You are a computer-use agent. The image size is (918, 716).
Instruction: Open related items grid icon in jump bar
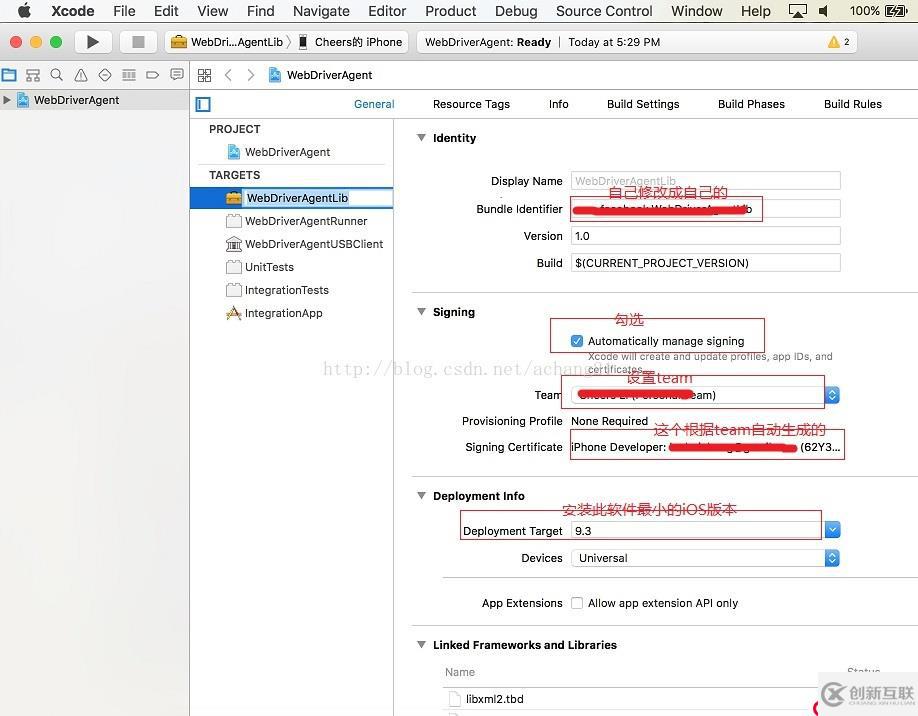[204, 75]
